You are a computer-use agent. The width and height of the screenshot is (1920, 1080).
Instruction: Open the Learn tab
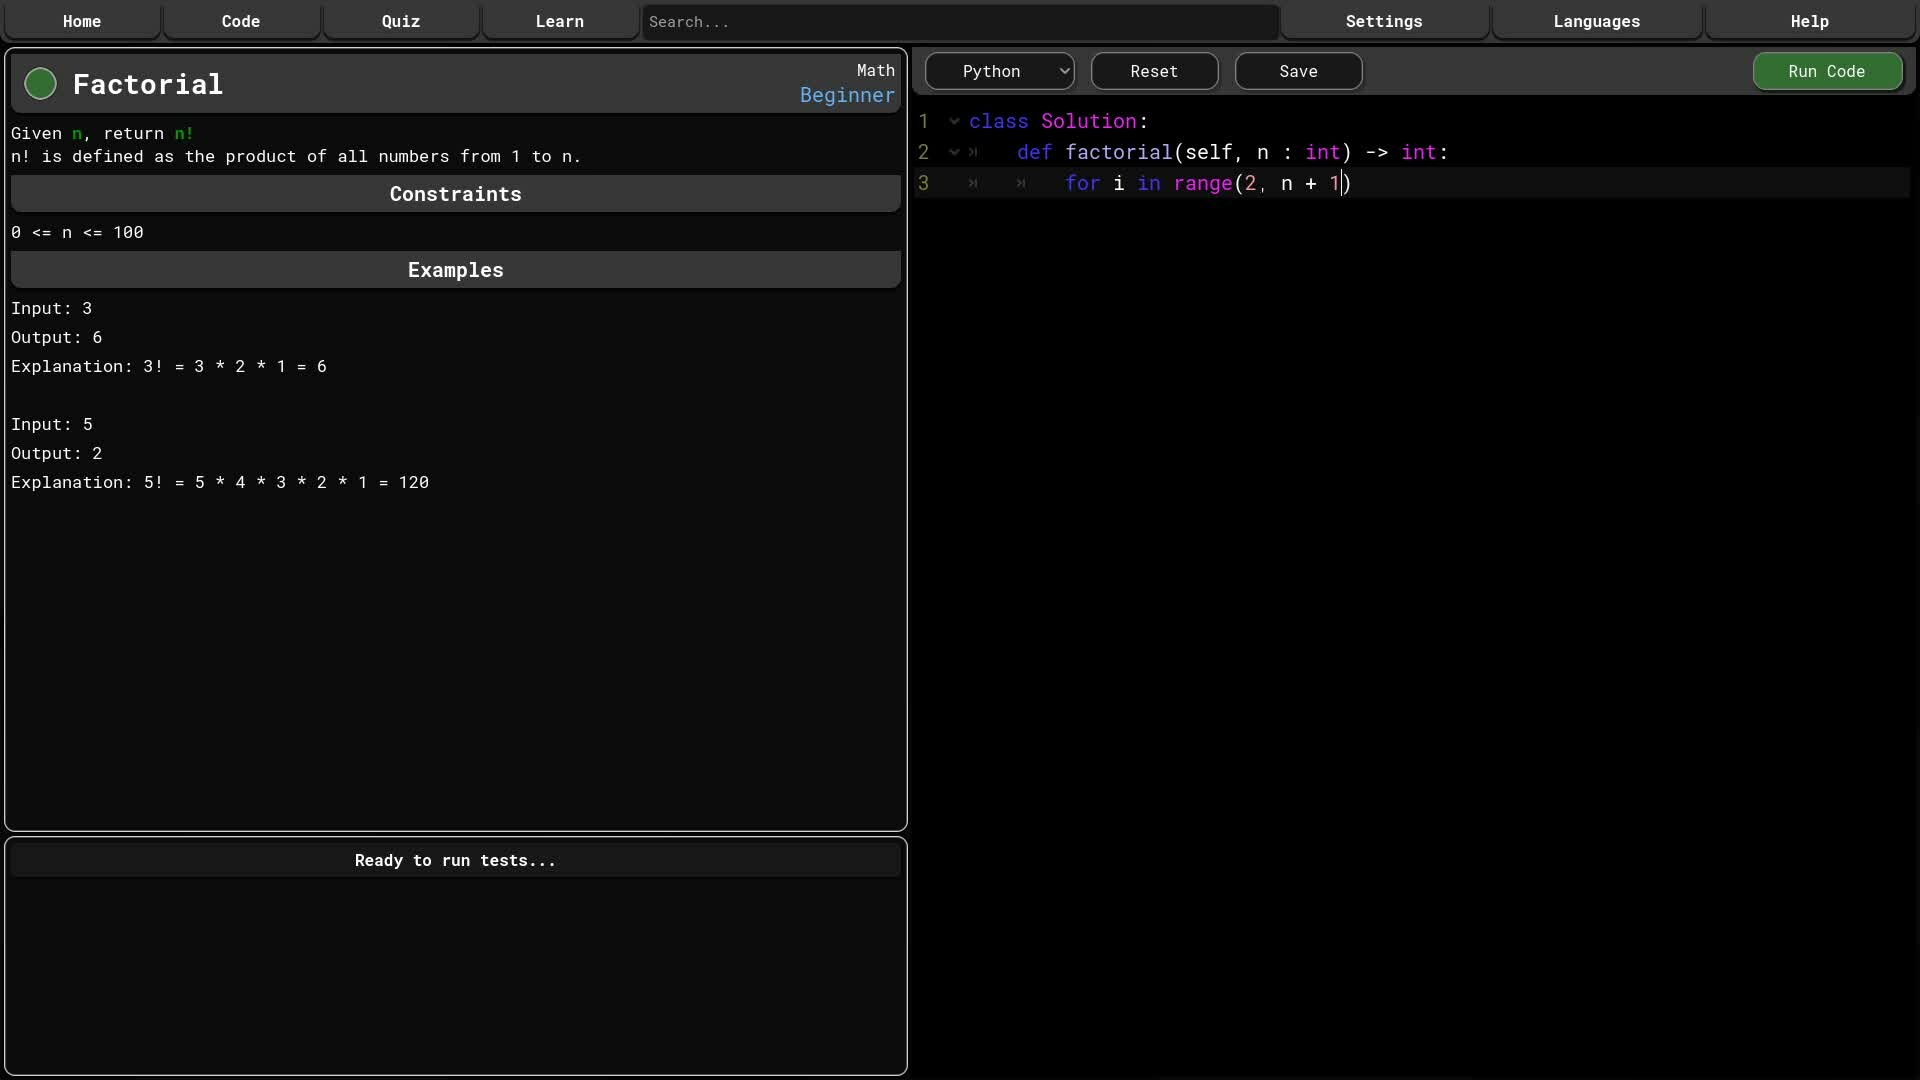point(560,21)
